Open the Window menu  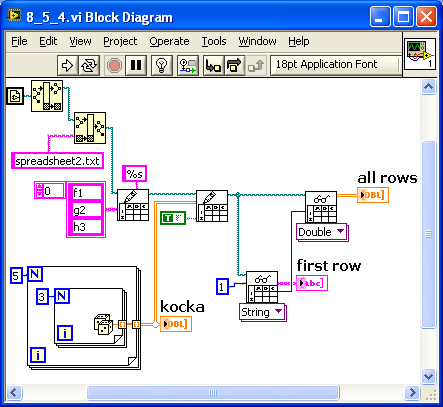[x=257, y=41]
